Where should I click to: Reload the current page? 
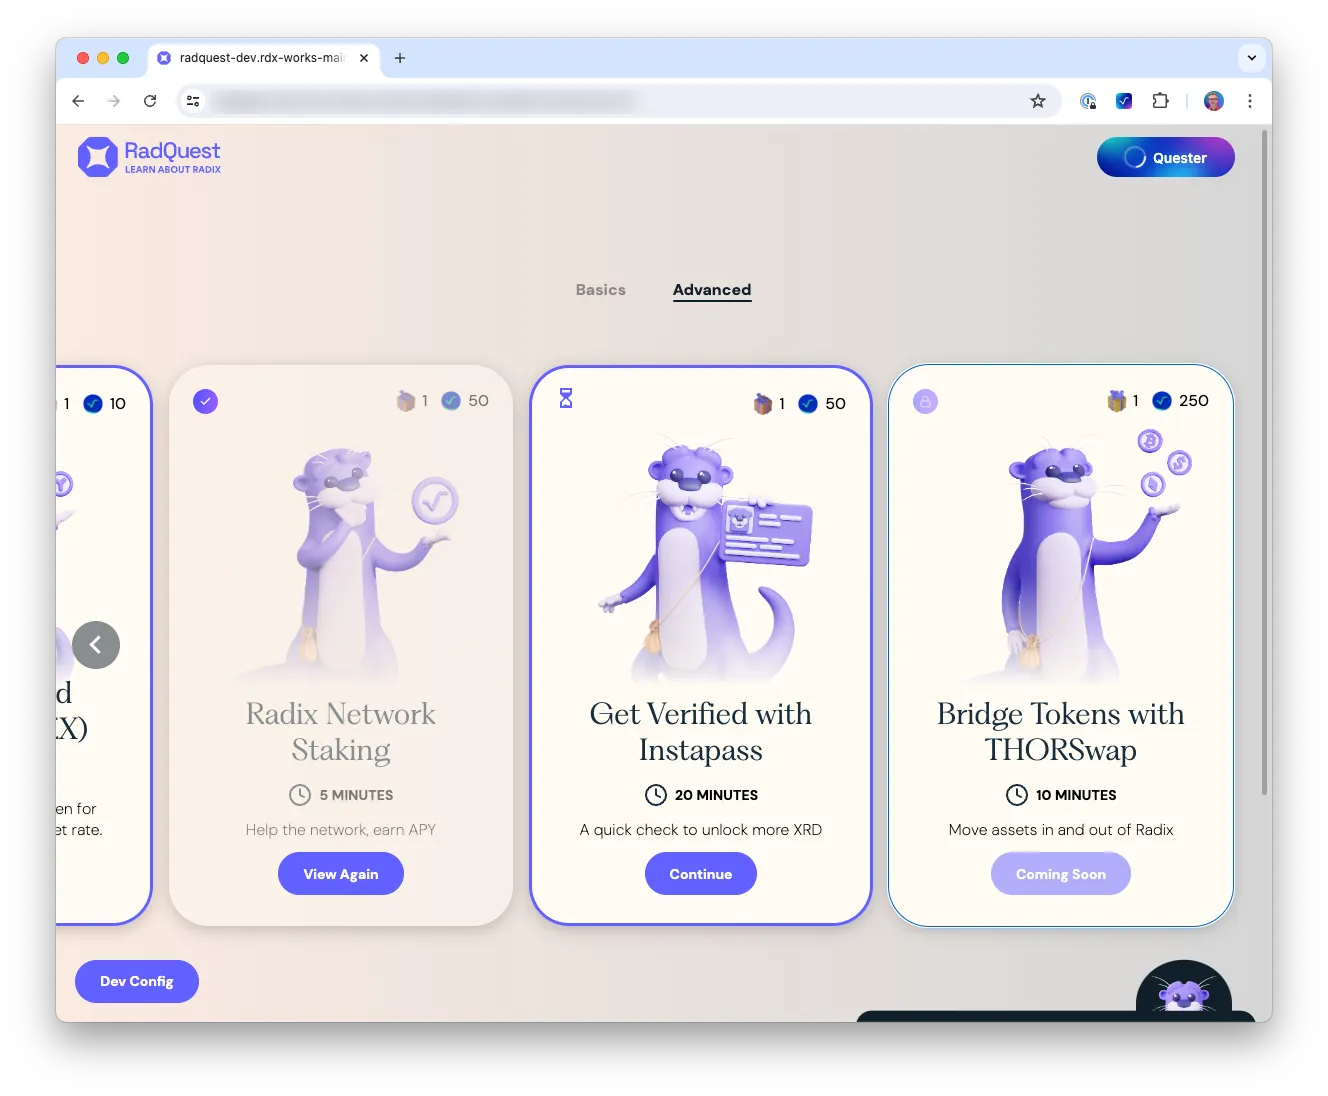[150, 101]
